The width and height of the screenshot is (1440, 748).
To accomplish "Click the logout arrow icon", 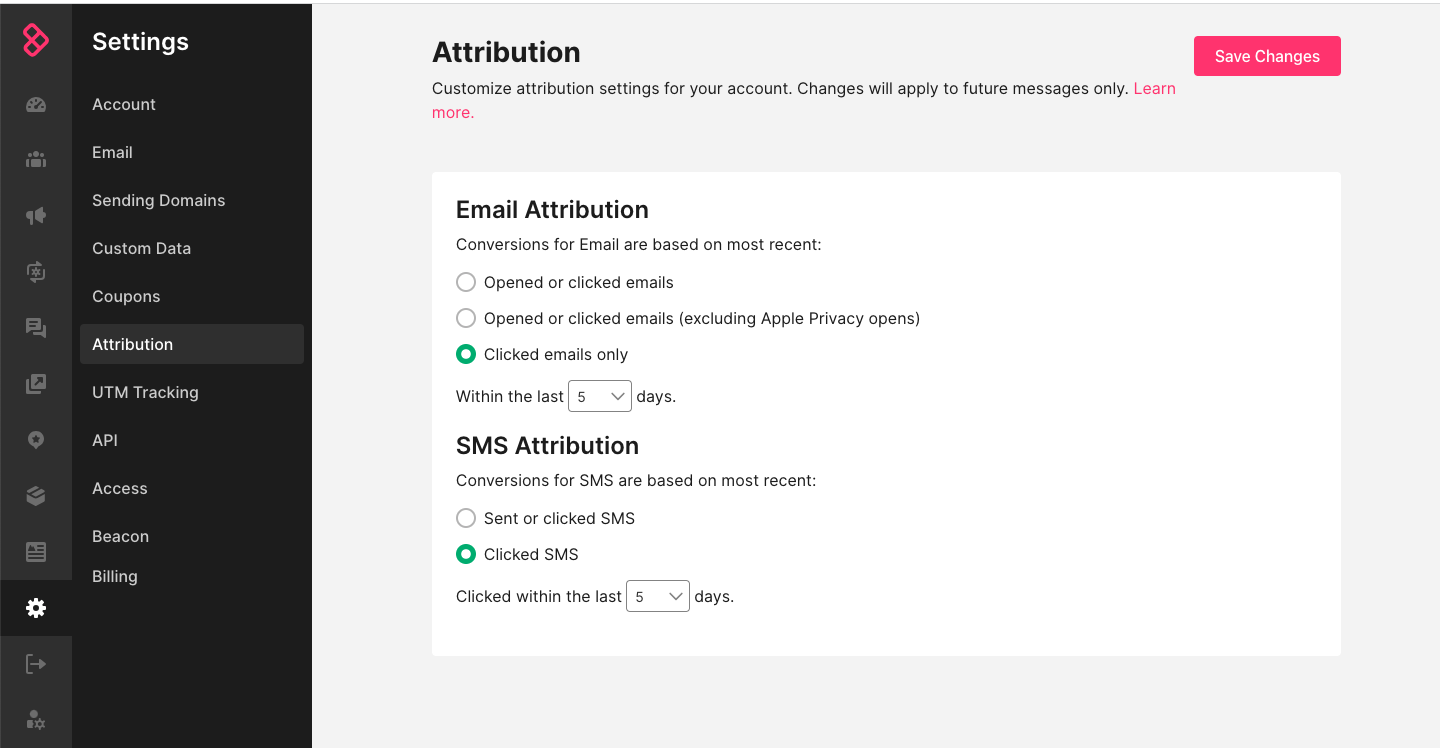I will pyautogui.click(x=36, y=664).
